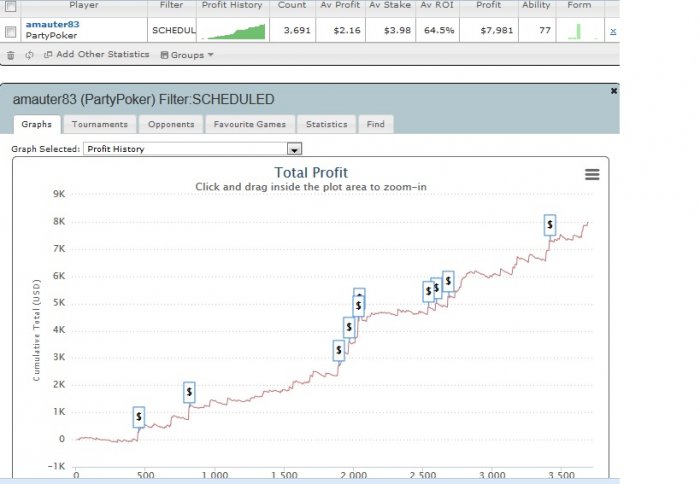Click the $ marker at 3K profit level
This screenshot has height=484, width=700.
339,350
